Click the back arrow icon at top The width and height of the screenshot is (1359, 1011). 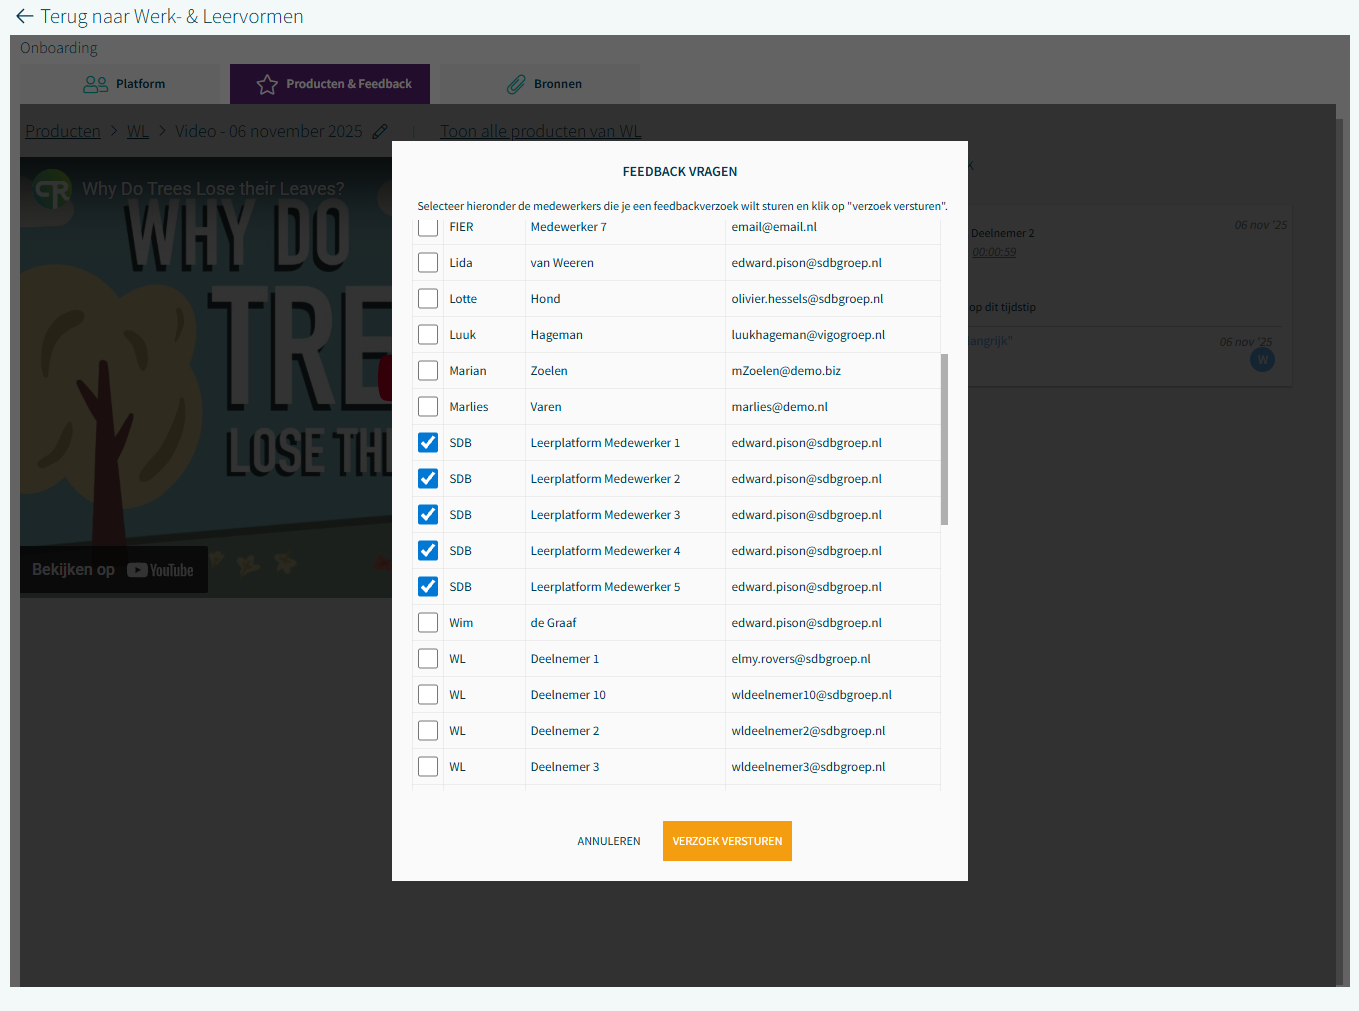25,17
